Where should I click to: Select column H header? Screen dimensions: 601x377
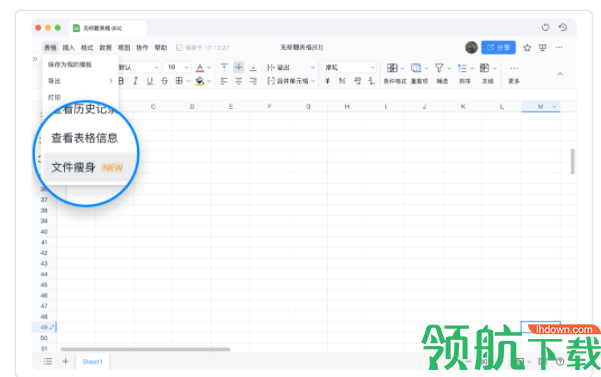(x=347, y=107)
